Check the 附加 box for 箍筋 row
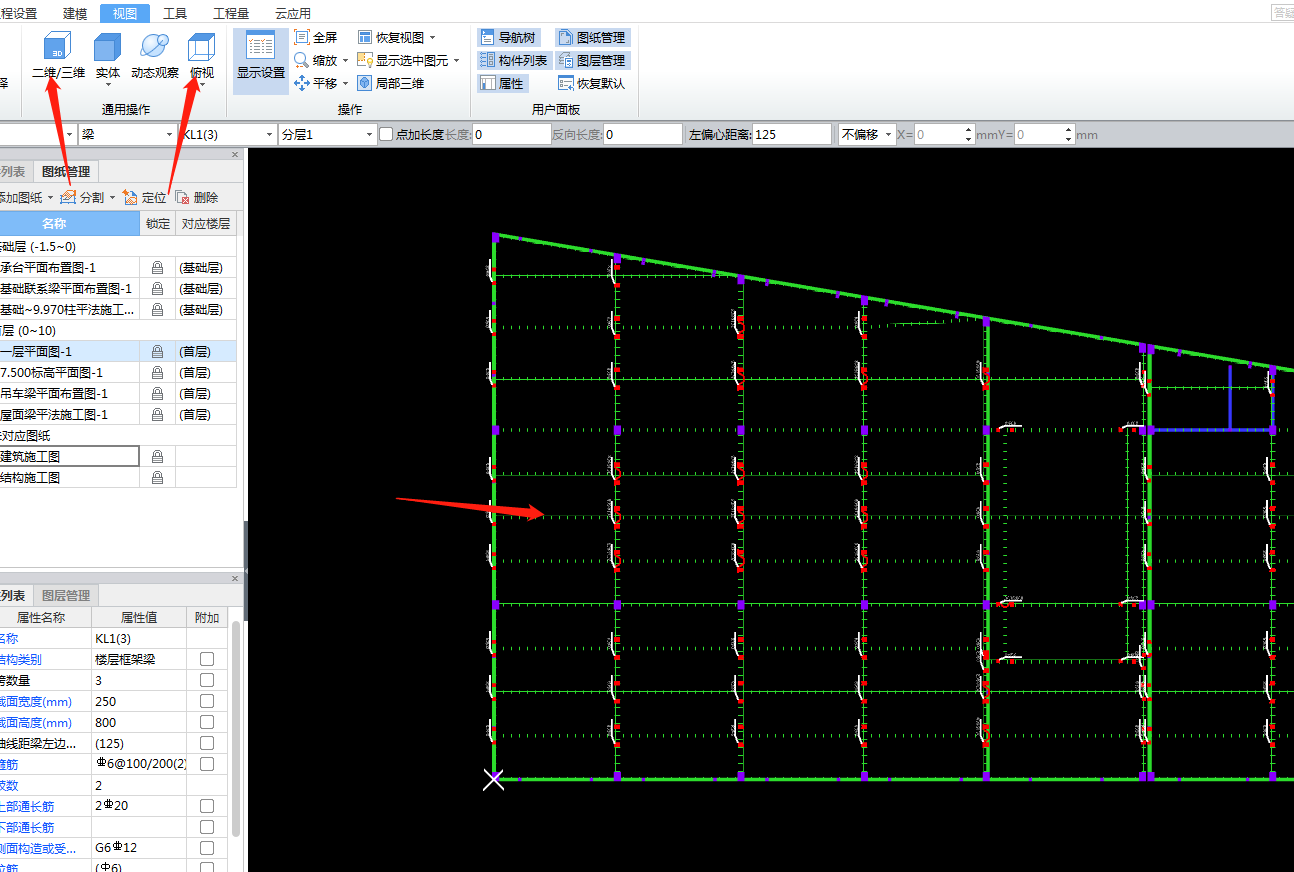This screenshot has height=872, width=1294. 207,764
